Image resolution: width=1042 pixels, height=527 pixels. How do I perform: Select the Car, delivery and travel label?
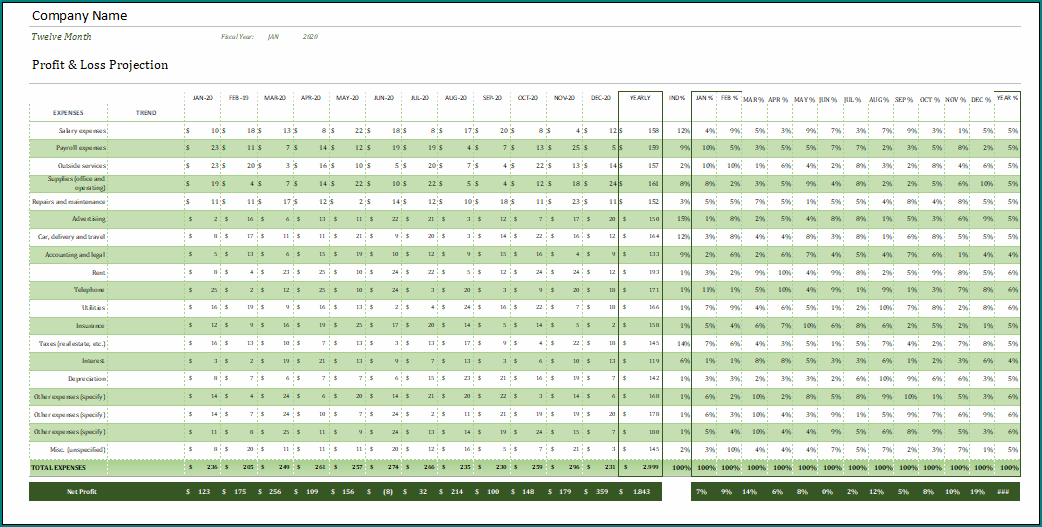point(72,237)
